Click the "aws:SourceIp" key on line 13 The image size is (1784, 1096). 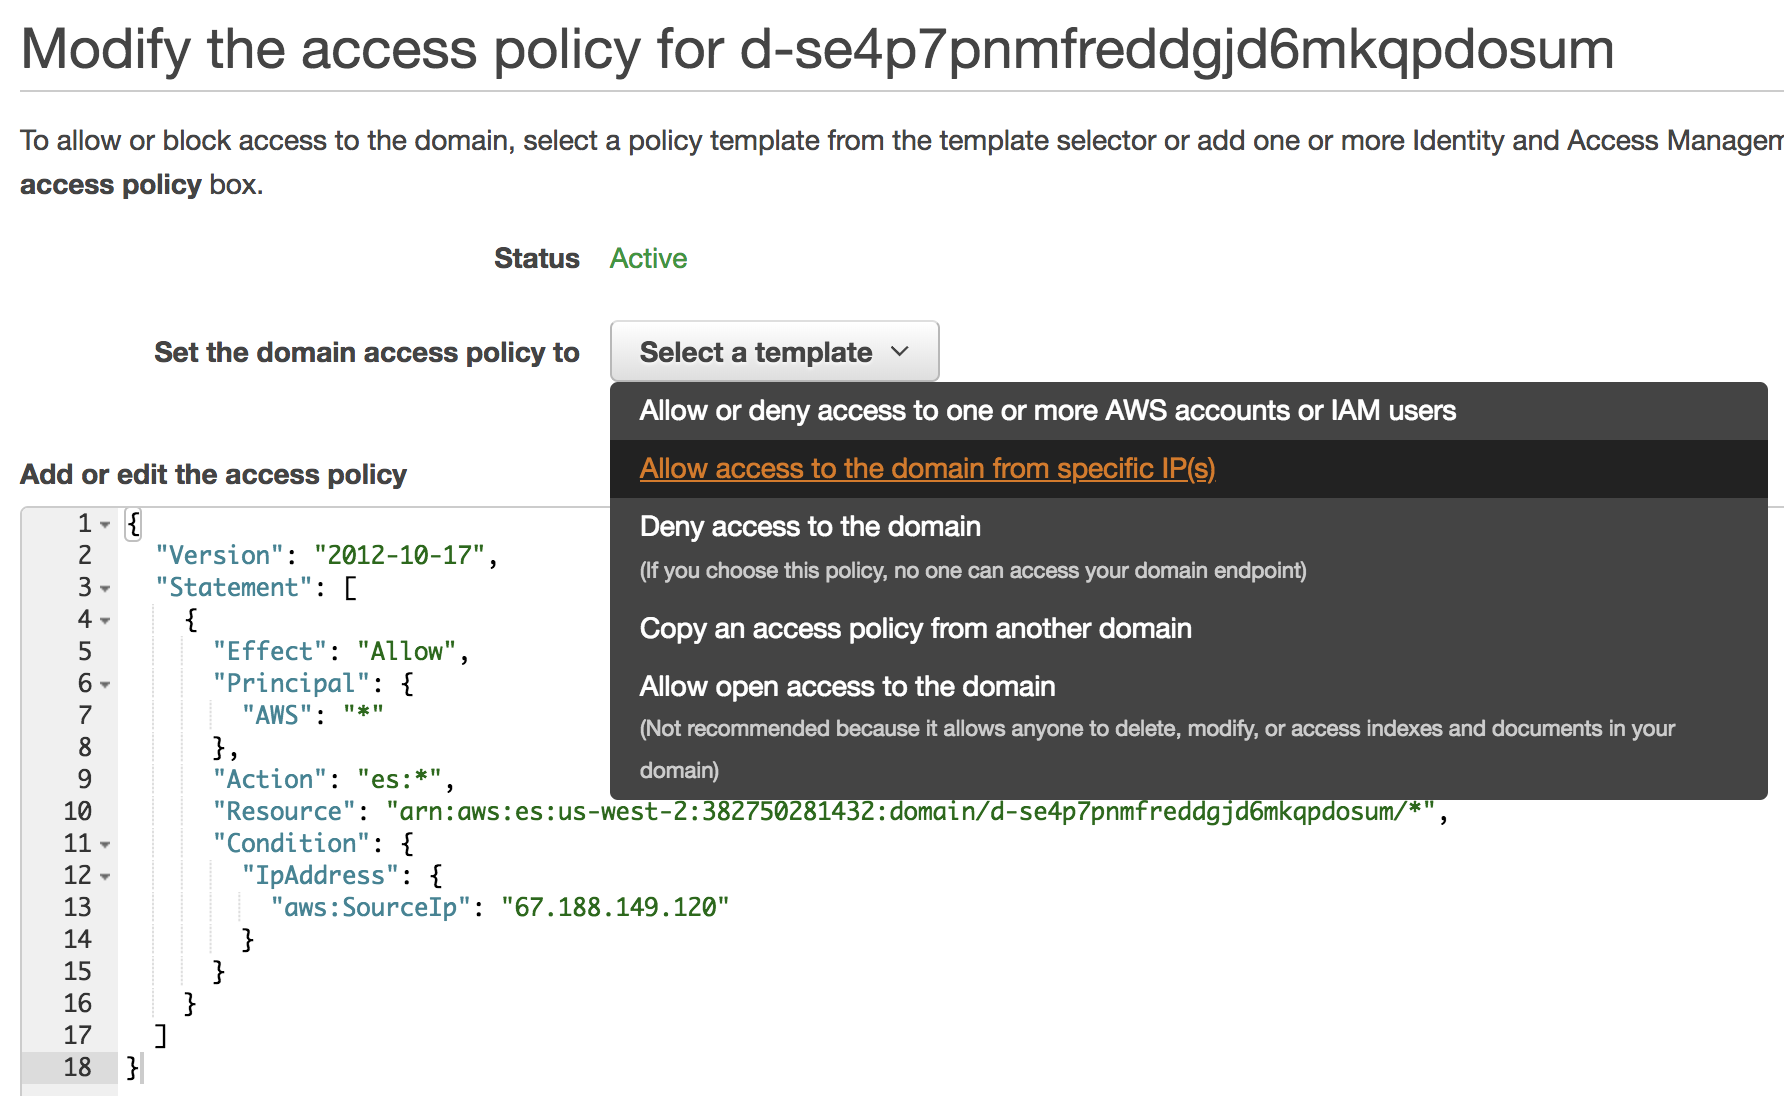click(371, 907)
